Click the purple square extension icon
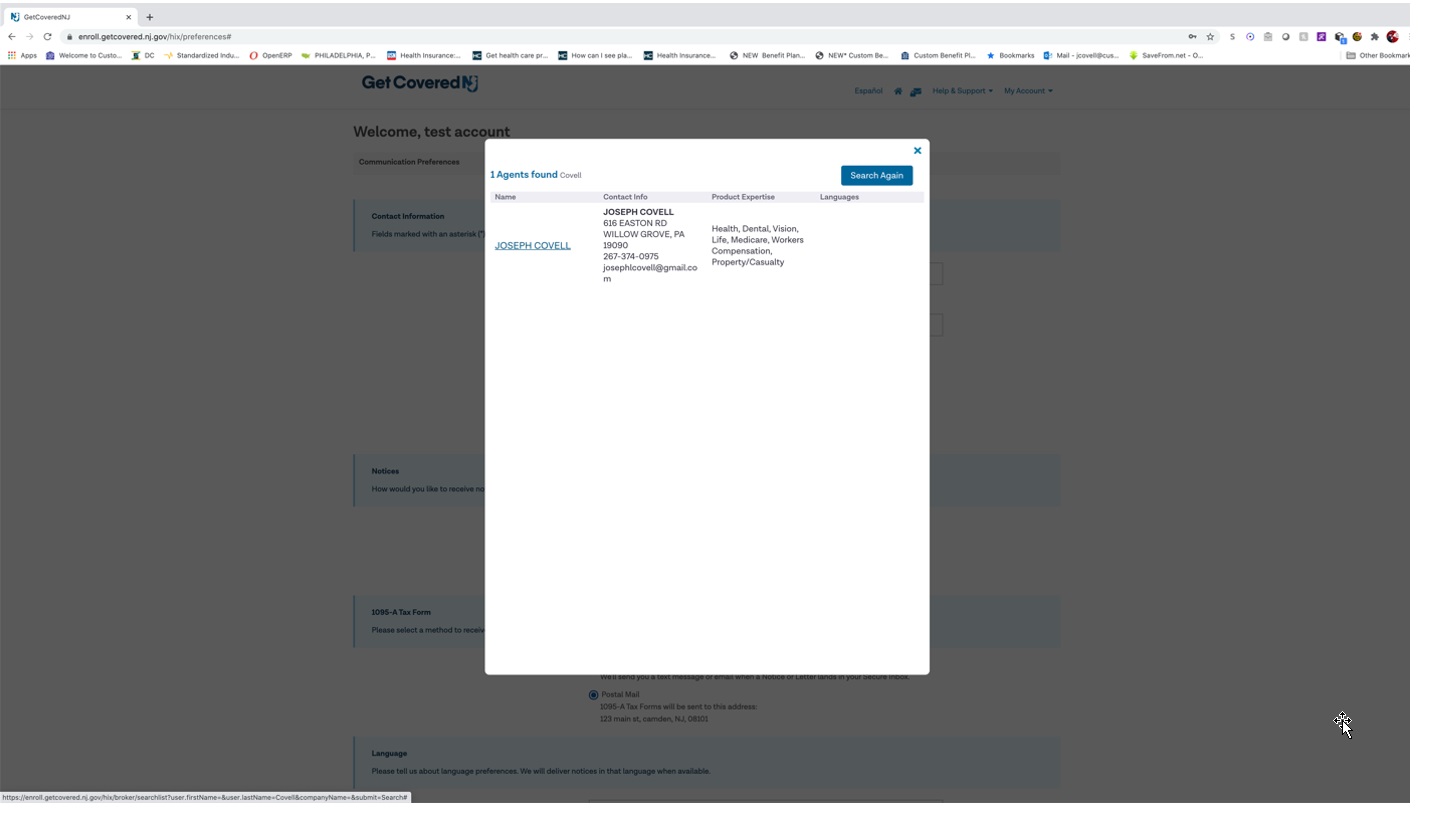 click(x=1321, y=37)
